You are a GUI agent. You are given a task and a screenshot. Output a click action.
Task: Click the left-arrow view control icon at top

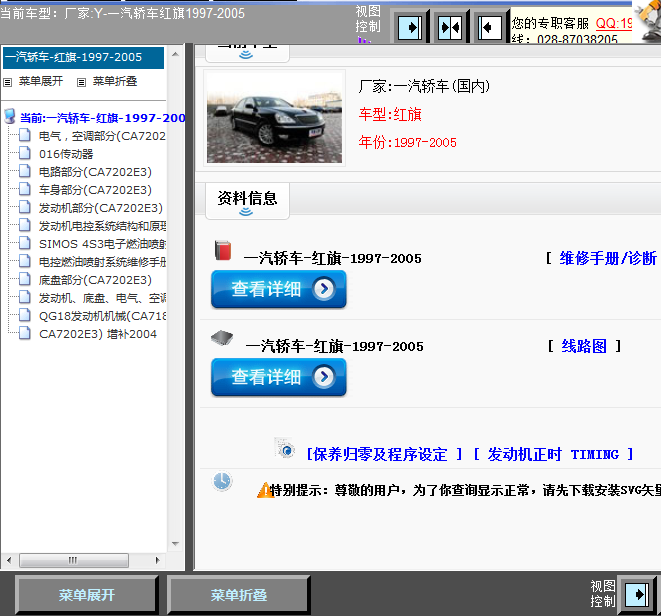[489, 27]
